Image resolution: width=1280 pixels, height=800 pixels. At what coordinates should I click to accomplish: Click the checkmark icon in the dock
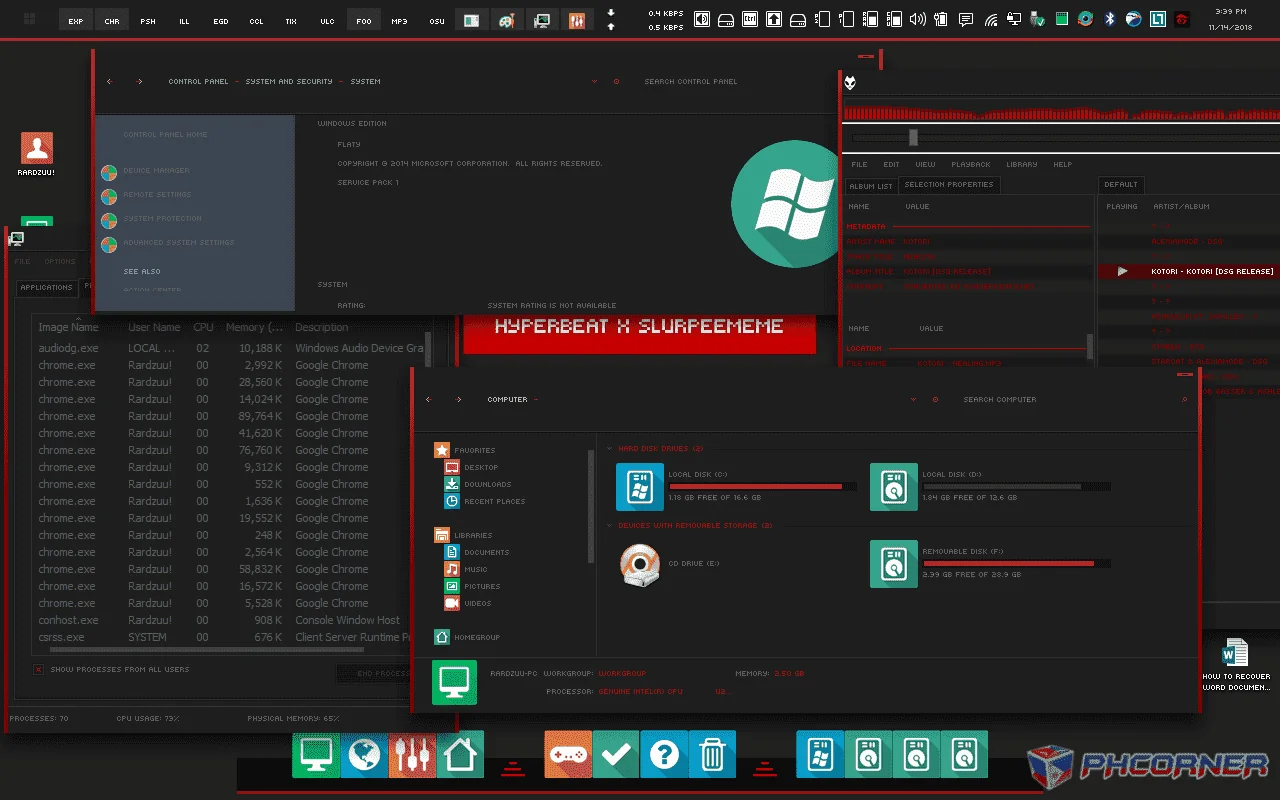click(x=616, y=754)
